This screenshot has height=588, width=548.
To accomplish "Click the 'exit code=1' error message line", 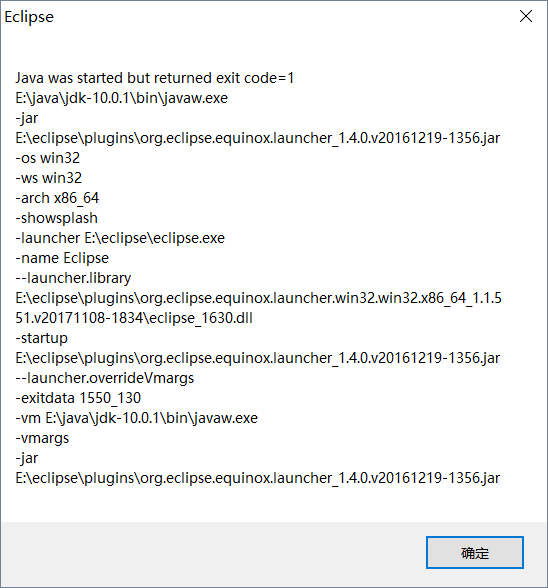I will click(155, 78).
